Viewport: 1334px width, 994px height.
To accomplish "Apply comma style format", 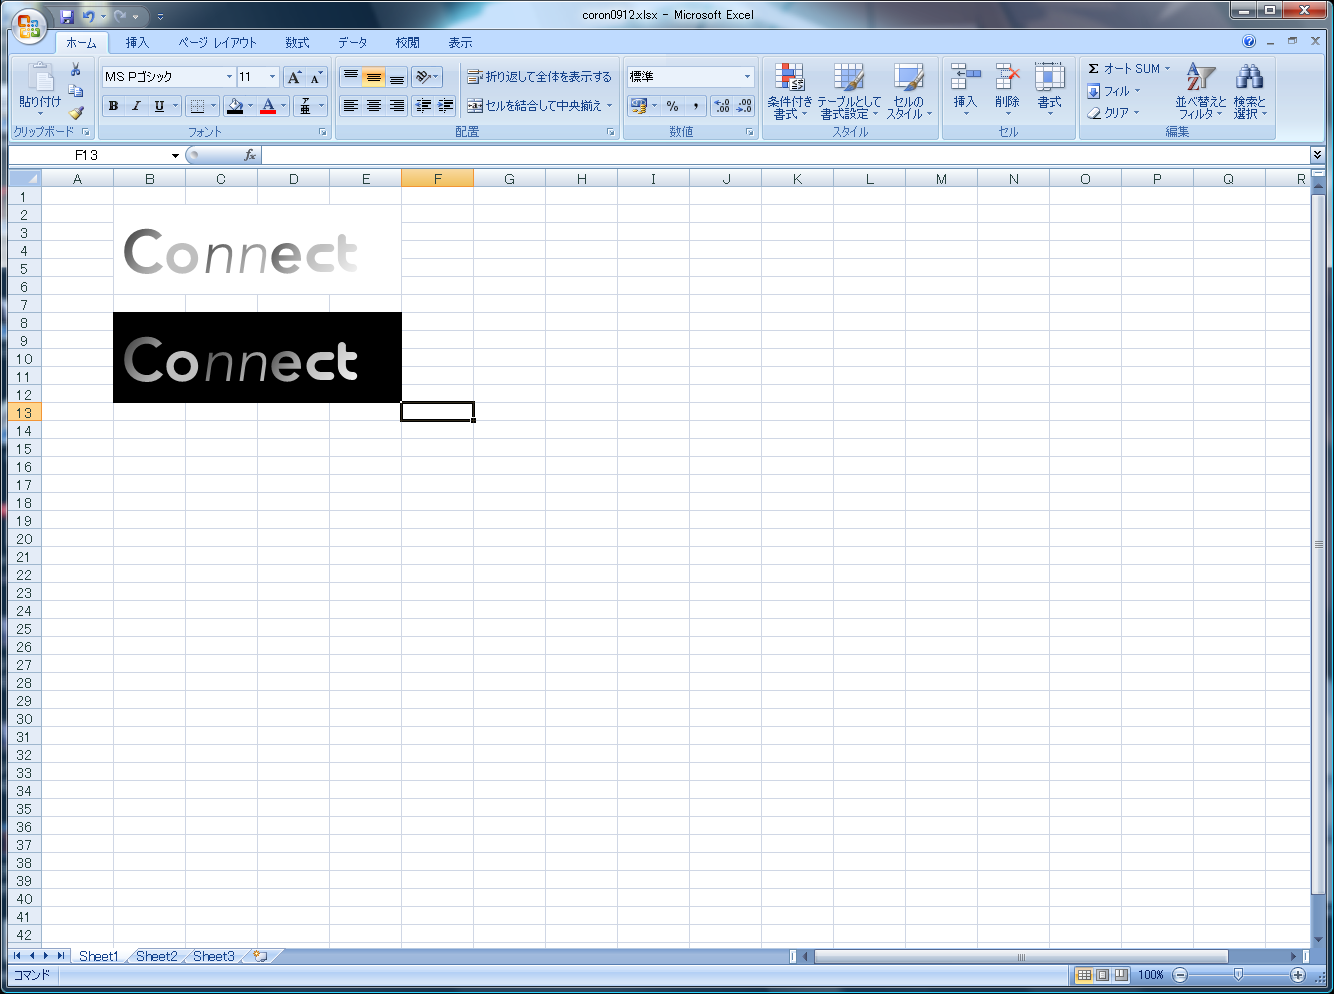I will (x=696, y=106).
